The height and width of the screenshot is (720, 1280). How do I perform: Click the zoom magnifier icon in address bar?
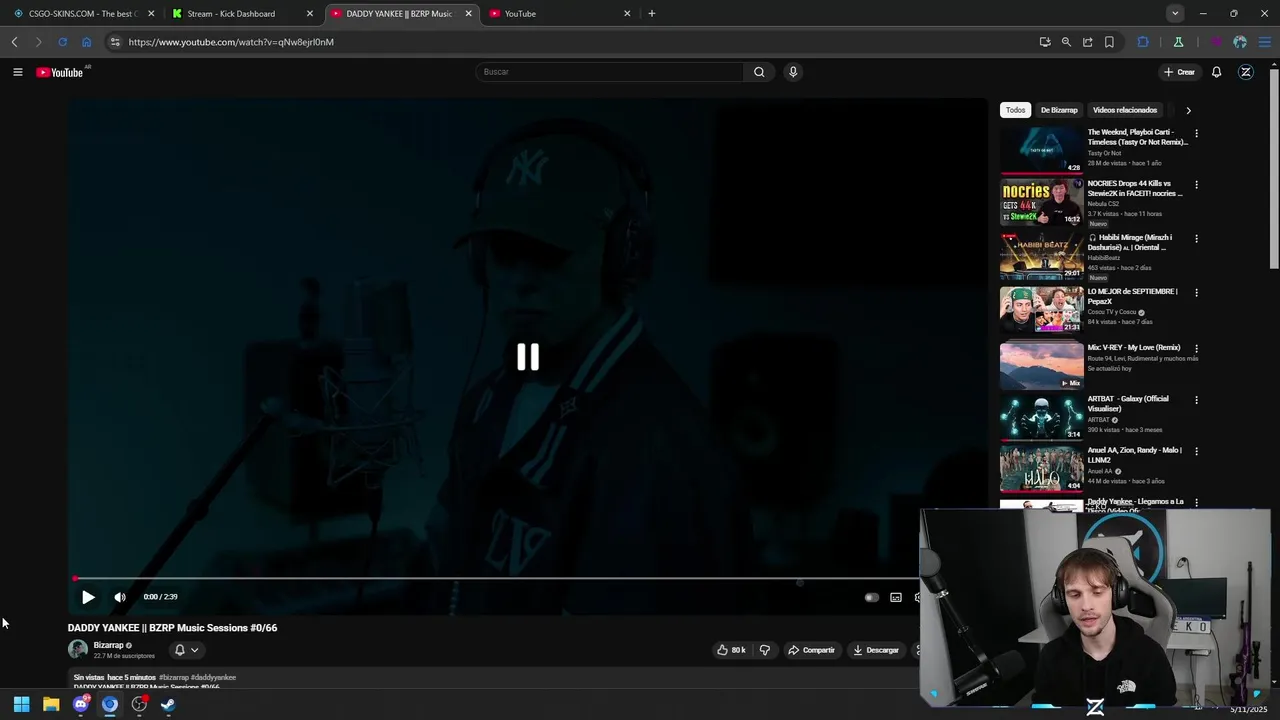coord(1066,42)
